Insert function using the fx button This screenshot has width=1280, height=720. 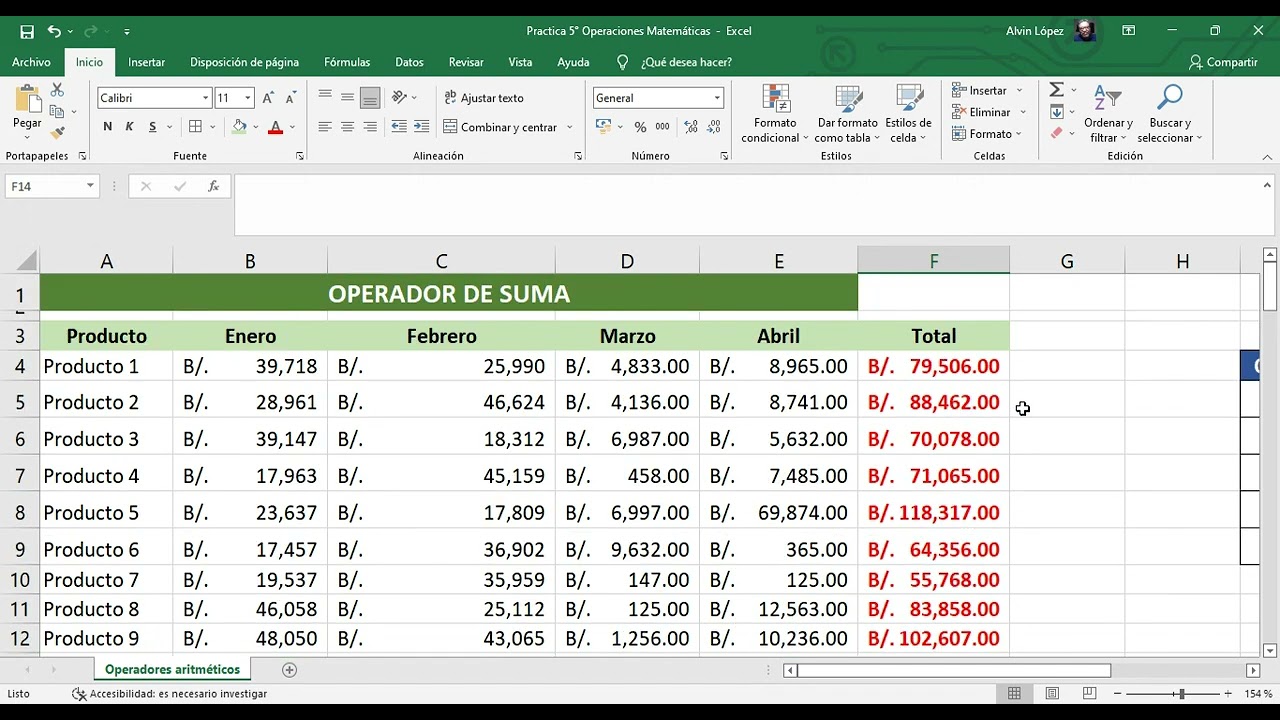point(213,186)
